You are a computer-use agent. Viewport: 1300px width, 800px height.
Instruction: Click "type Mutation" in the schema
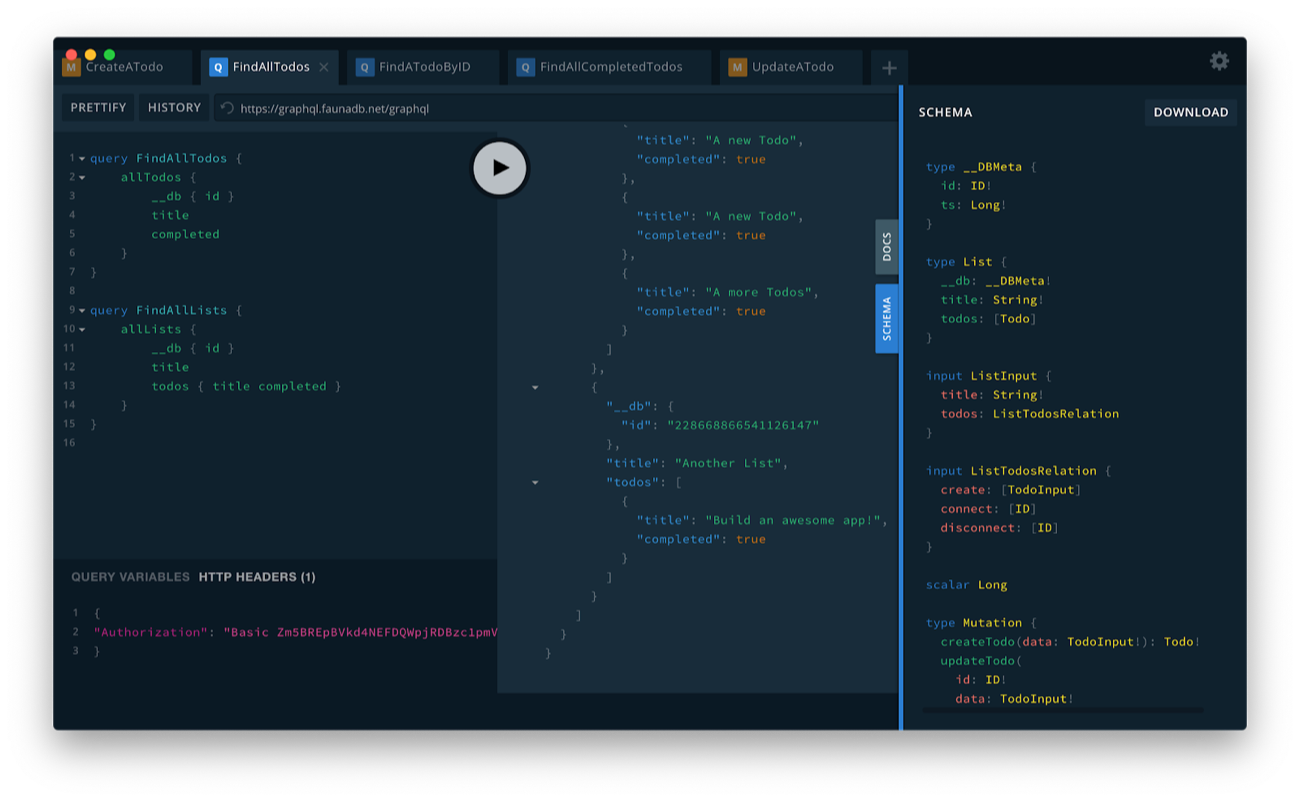point(981,623)
